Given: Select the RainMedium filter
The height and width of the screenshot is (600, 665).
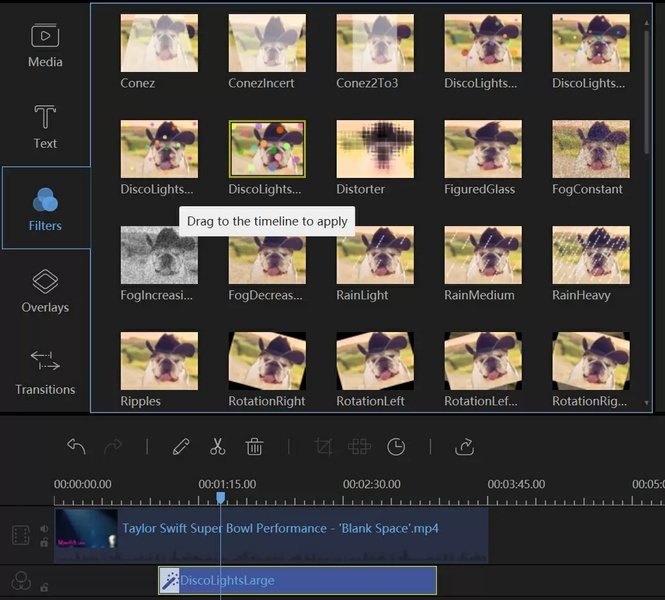Looking at the screenshot, I should 483,255.
